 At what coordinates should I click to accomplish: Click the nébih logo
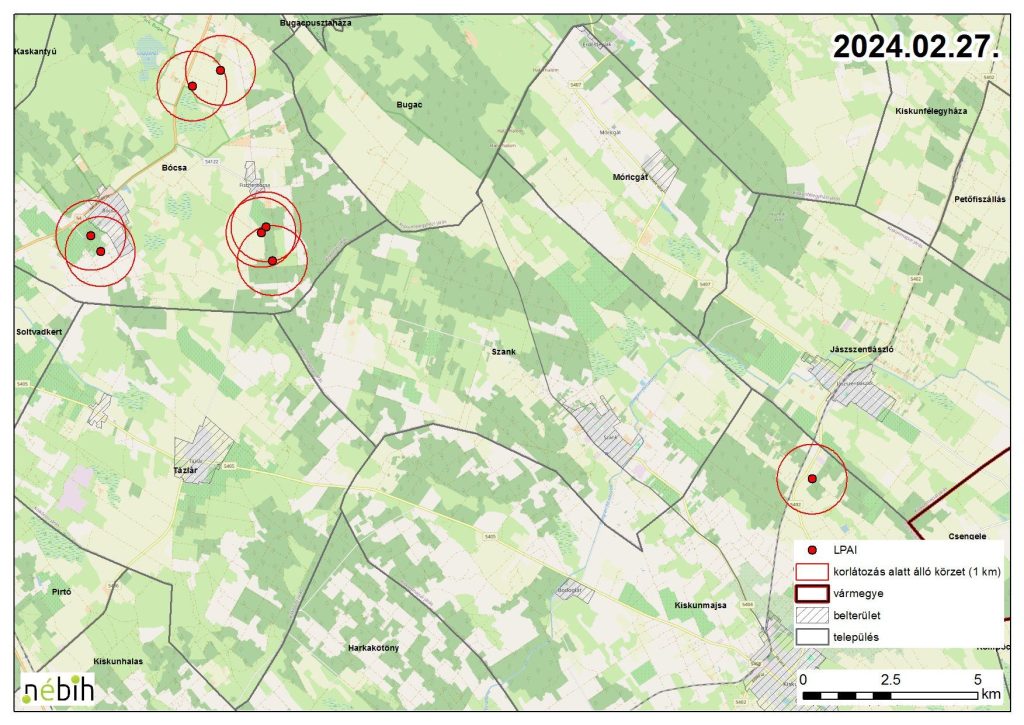(x=58, y=688)
